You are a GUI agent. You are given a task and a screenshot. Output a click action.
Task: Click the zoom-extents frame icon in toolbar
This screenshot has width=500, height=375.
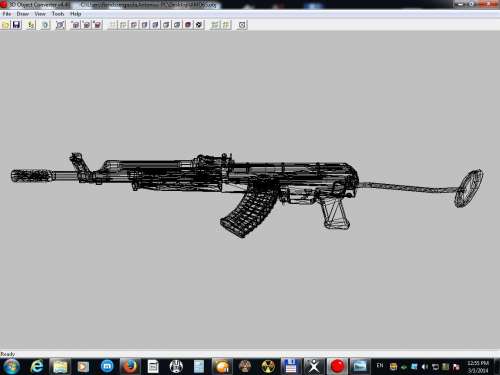pyautogui.click(x=60, y=25)
